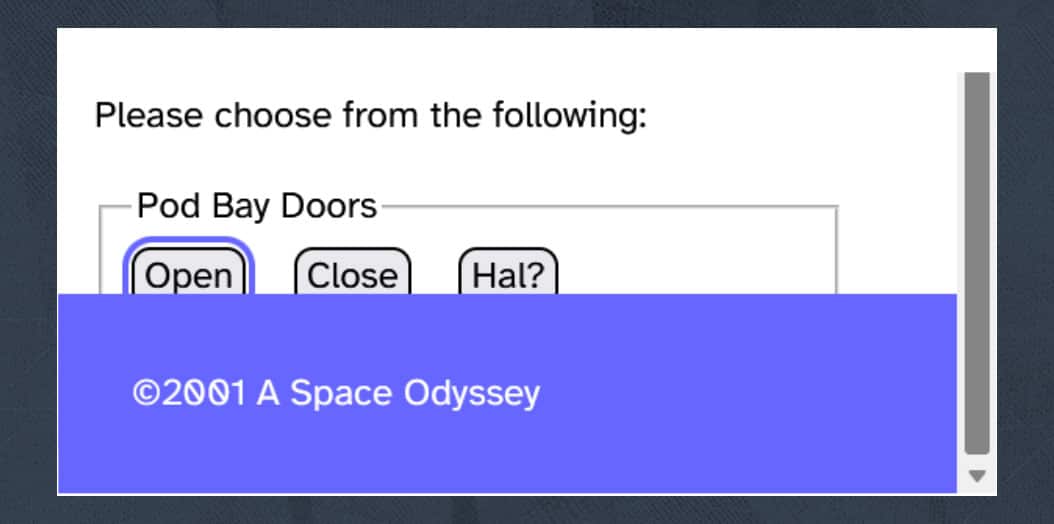Screen dimensions: 1054x524
Task: Click the word 'Doors' in the legend
Action: [328, 206]
